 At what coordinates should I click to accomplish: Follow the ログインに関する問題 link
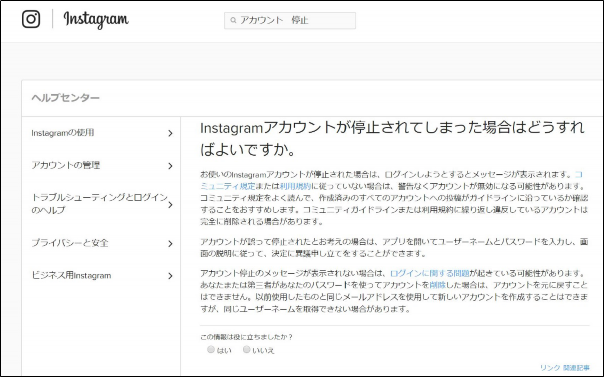430,273
